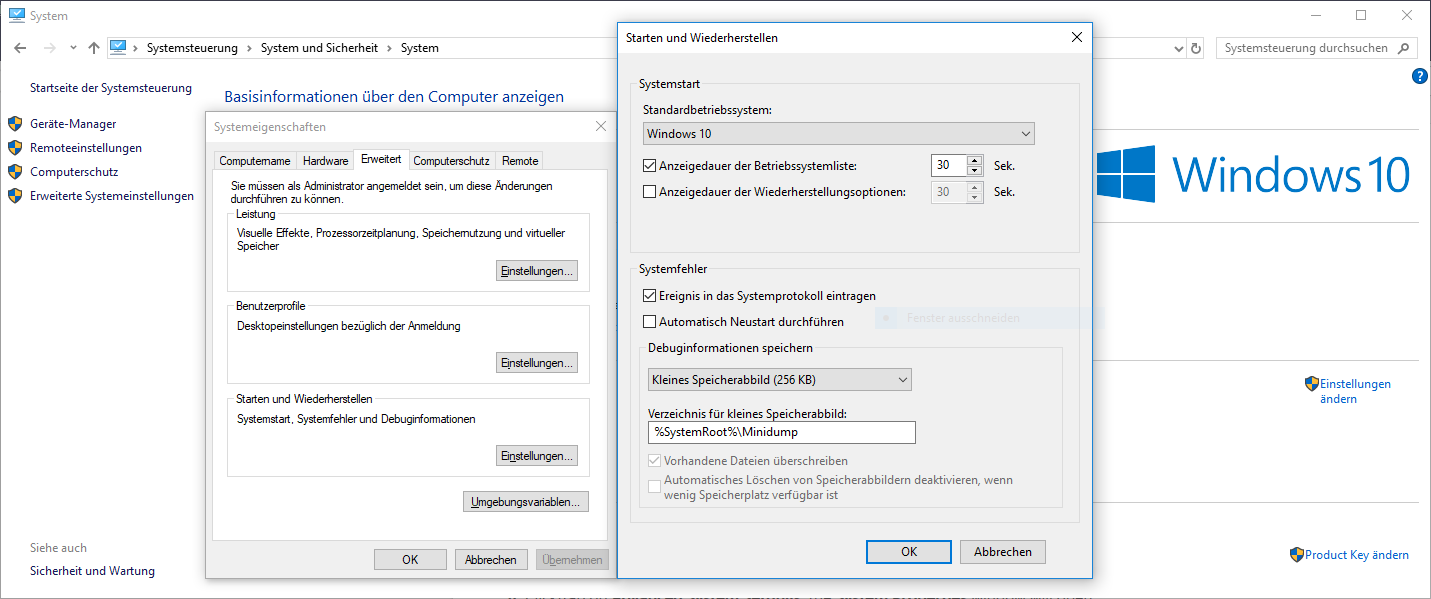Open the Standardbetriebssystem dropdown
Image resolution: width=1431 pixels, height=599 pixels.
(x=839, y=134)
